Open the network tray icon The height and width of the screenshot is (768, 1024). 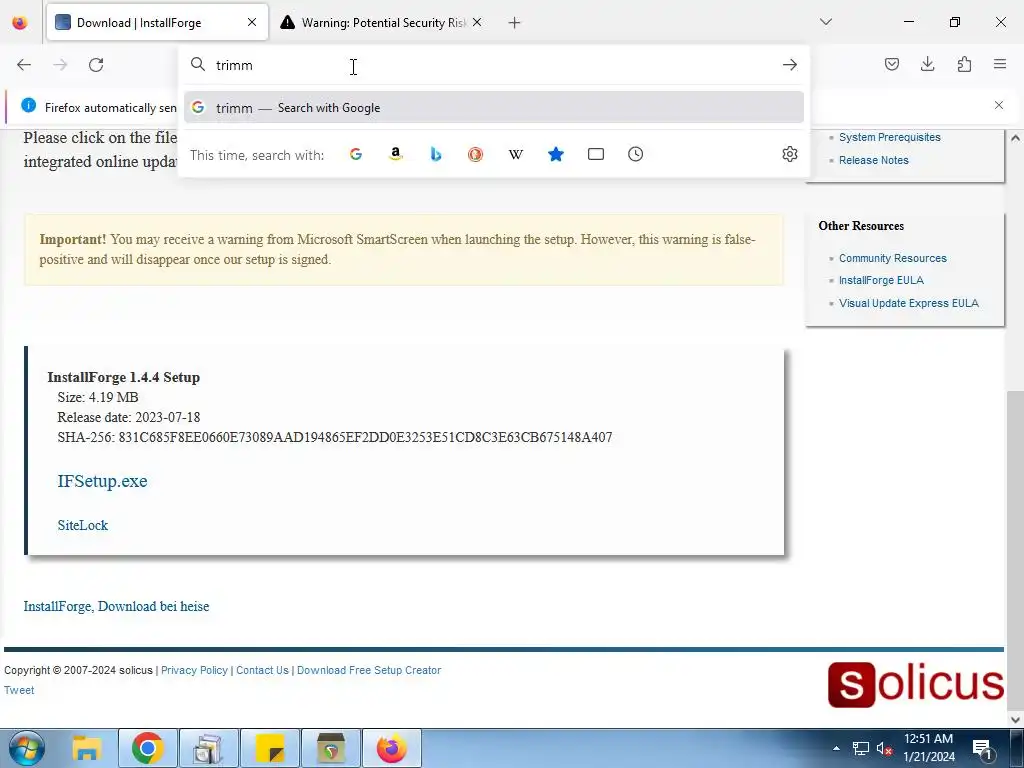pyautogui.click(x=860, y=748)
